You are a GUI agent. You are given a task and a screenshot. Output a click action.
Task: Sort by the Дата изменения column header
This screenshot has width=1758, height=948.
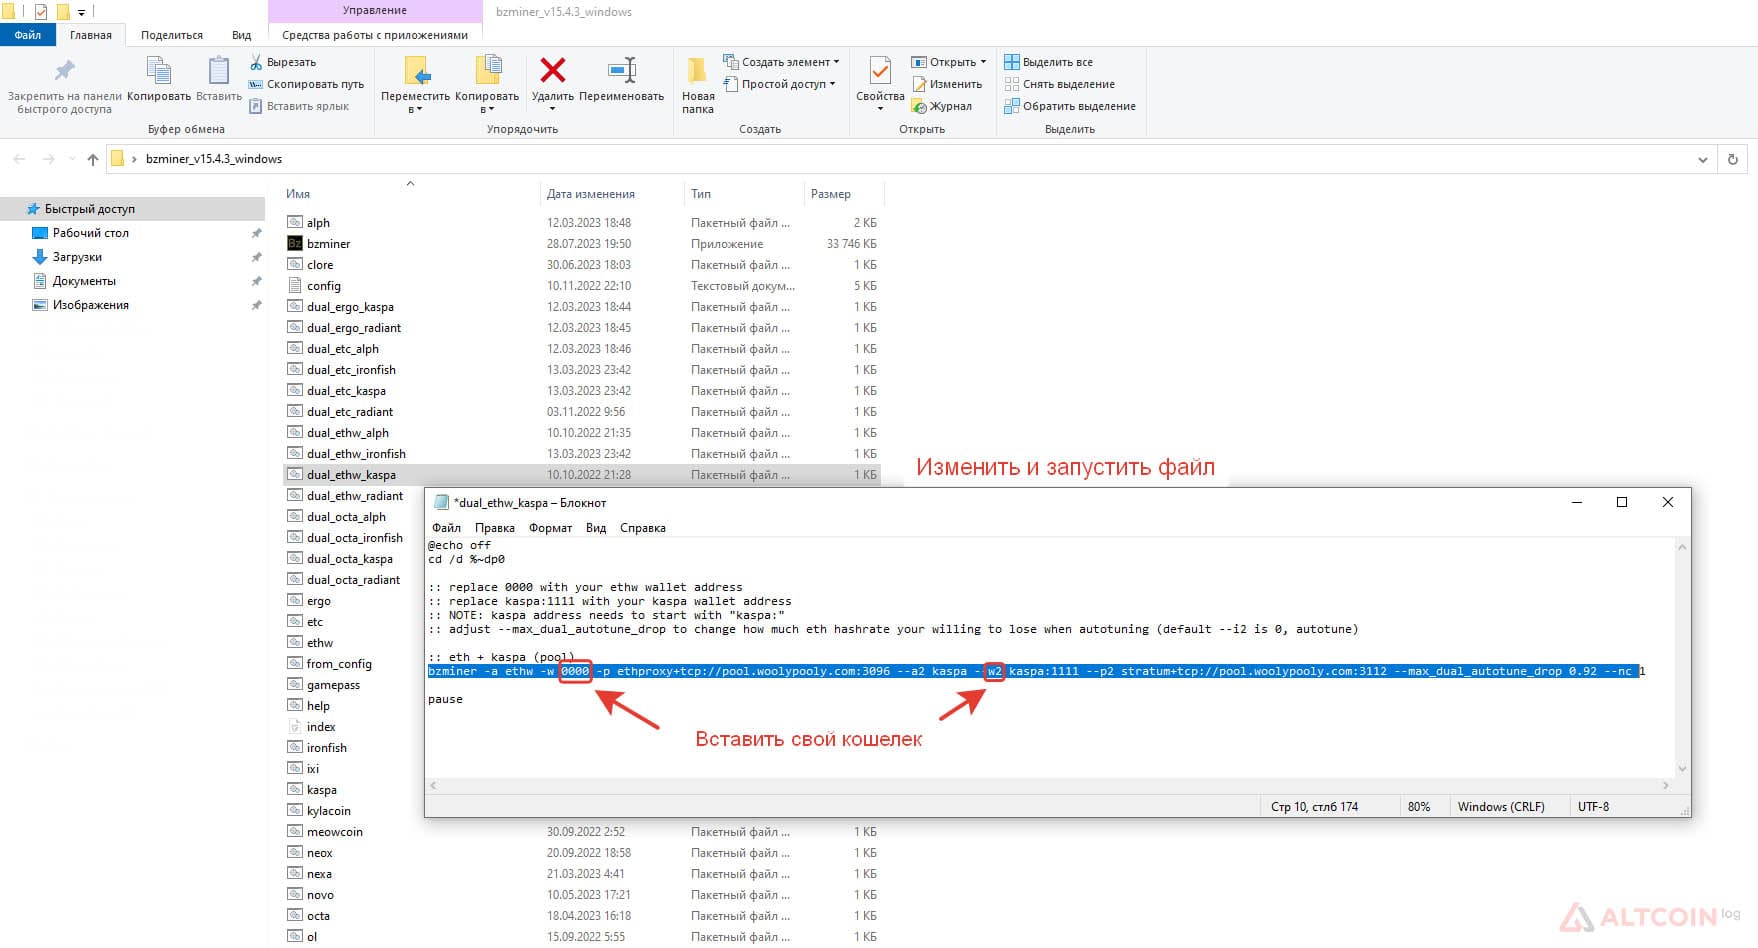tap(590, 194)
